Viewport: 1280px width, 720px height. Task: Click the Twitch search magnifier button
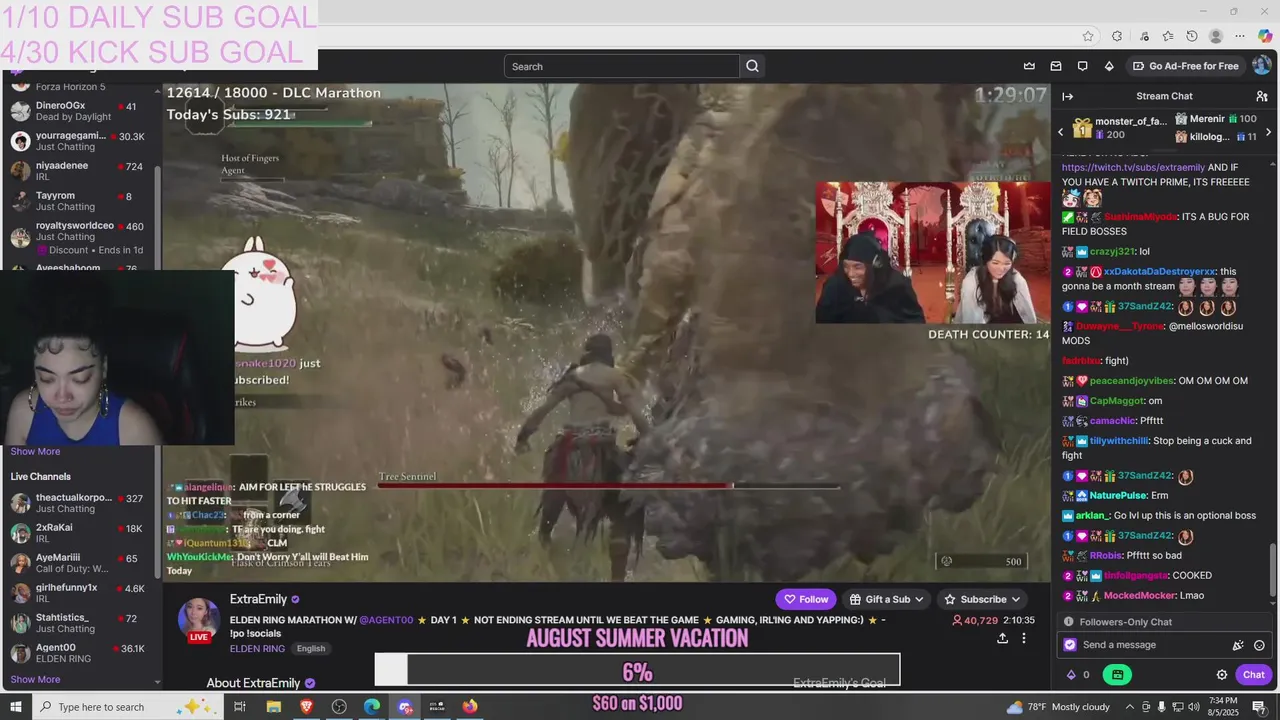[x=753, y=66]
